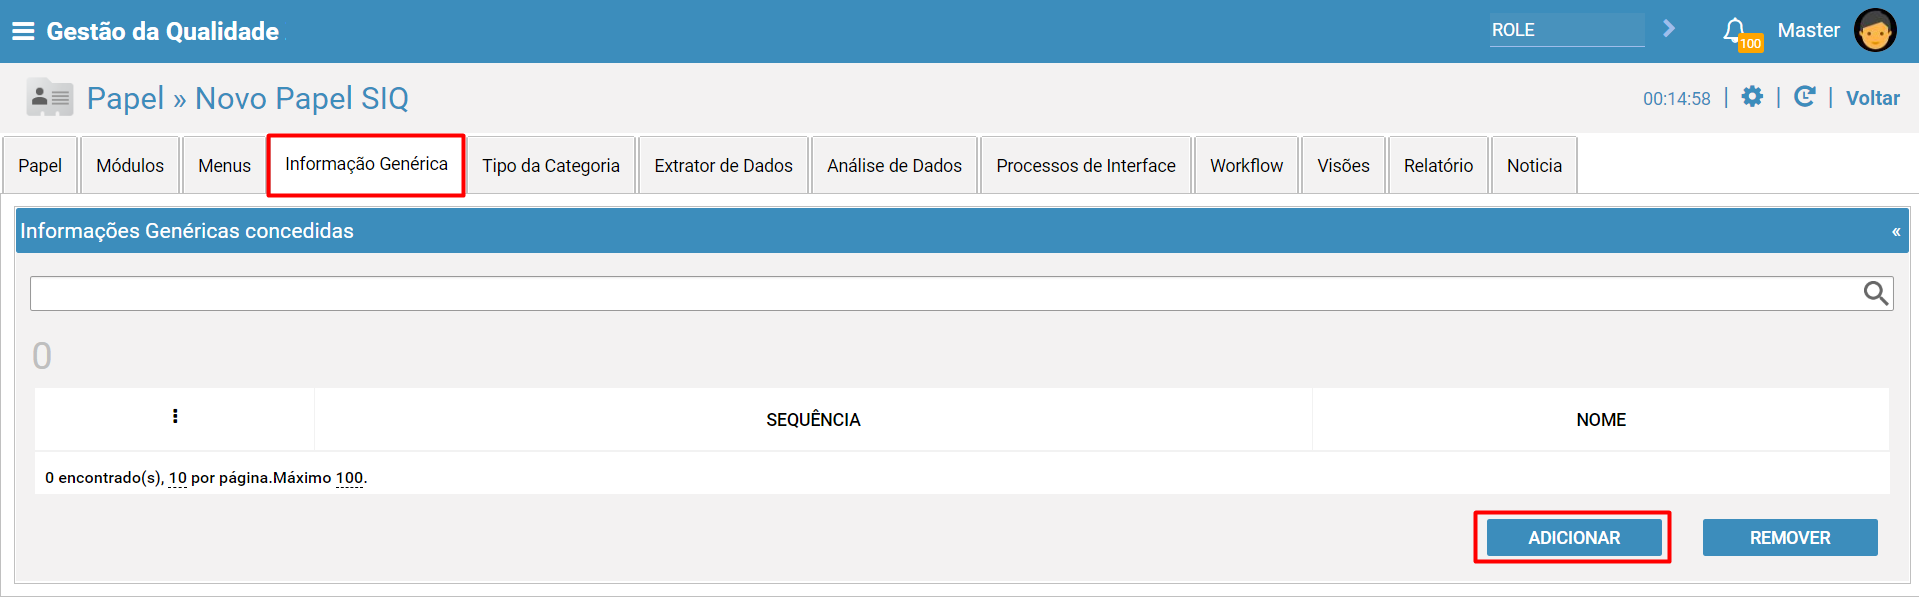Click the Gestão da Qualidade title

pos(163,31)
